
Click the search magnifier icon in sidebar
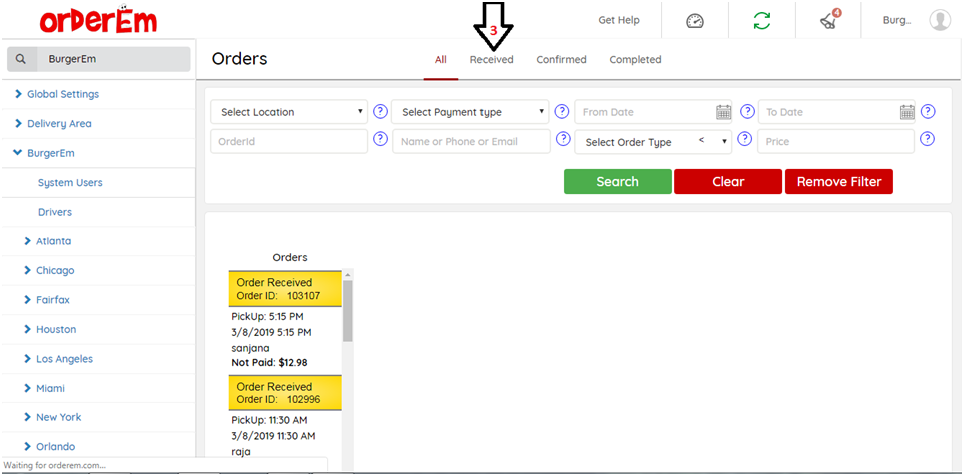click(22, 60)
